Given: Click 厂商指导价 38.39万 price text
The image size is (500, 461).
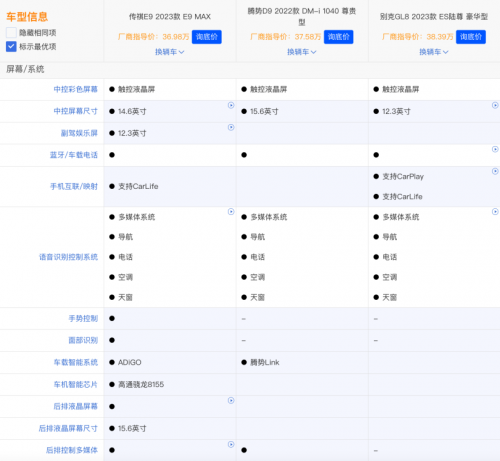Looking at the screenshot, I should (418, 37).
